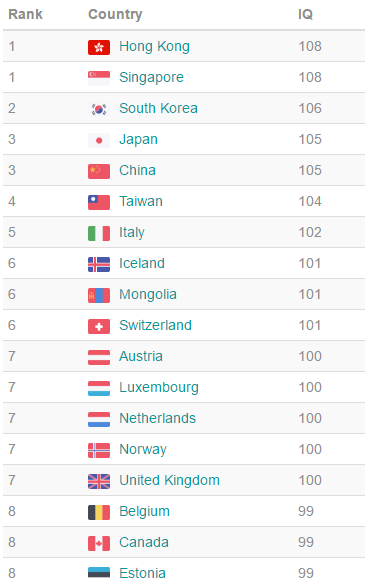This screenshot has height=579, width=365.
Task: Click the Italy flag icon
Action: [x=99, y=233]
